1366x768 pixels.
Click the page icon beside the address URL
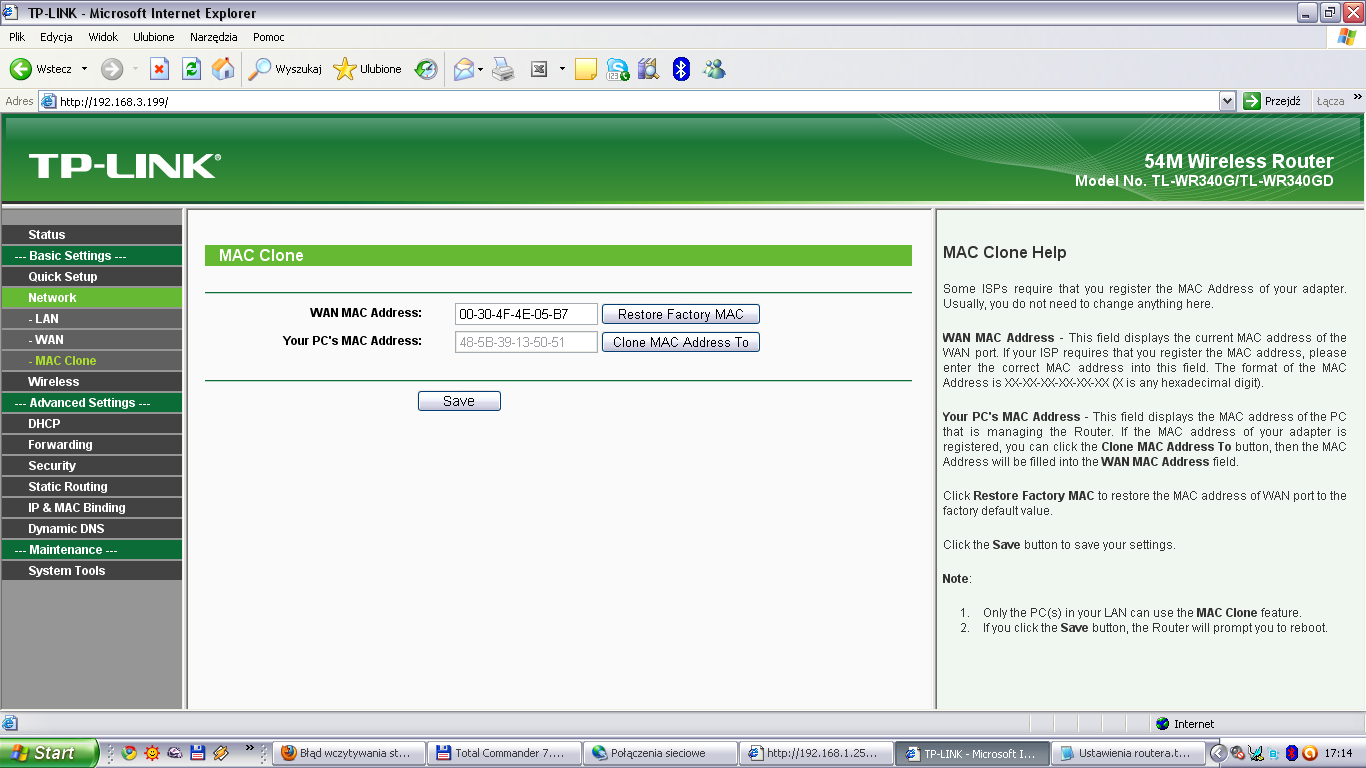coord(48,101)
